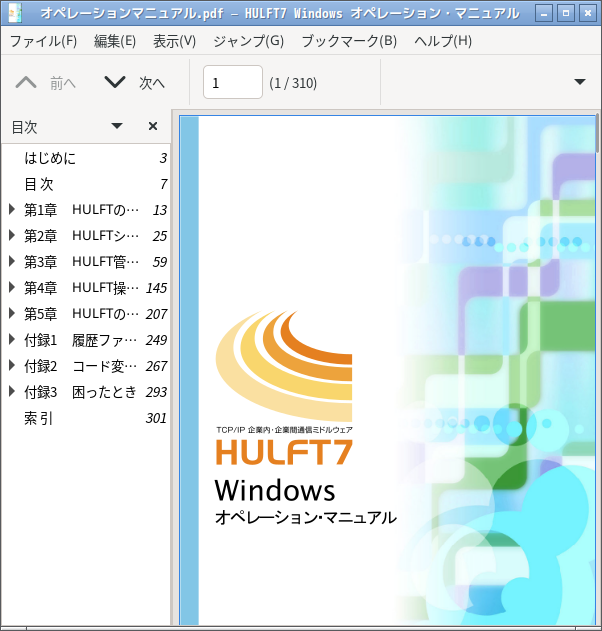Open the 編集(E) menu

click(115, 41)
